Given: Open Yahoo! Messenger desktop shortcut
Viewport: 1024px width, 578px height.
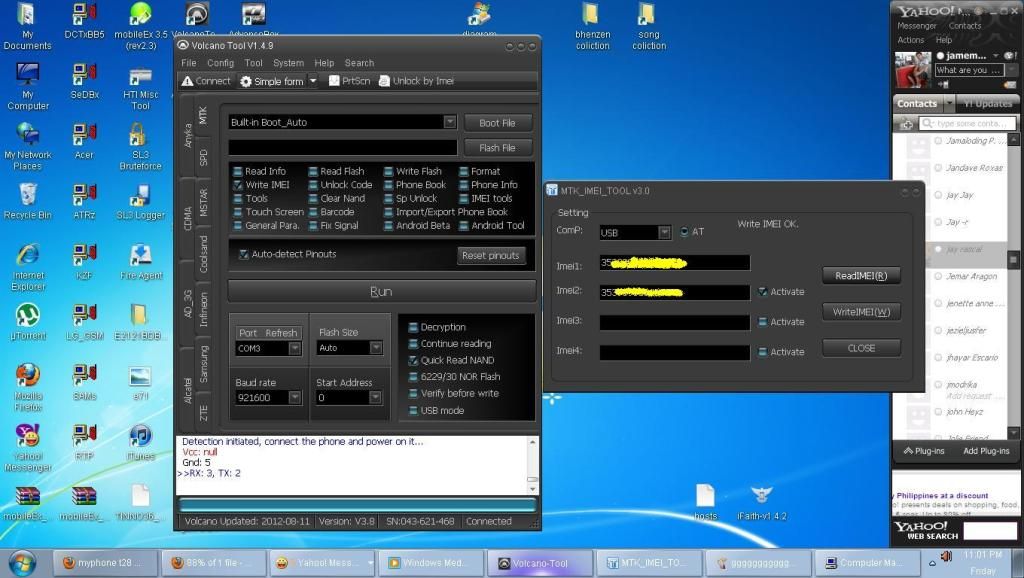Looking at the screenshot, I should (x=28, y=447).
